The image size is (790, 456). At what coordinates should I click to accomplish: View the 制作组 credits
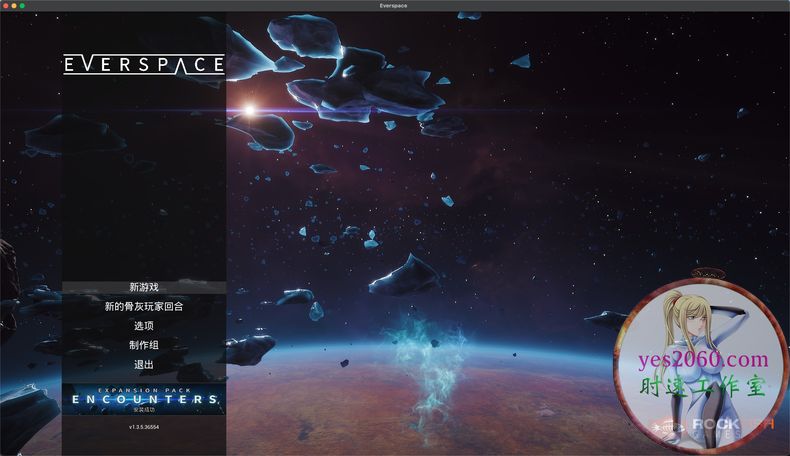(x=144, y=345)
